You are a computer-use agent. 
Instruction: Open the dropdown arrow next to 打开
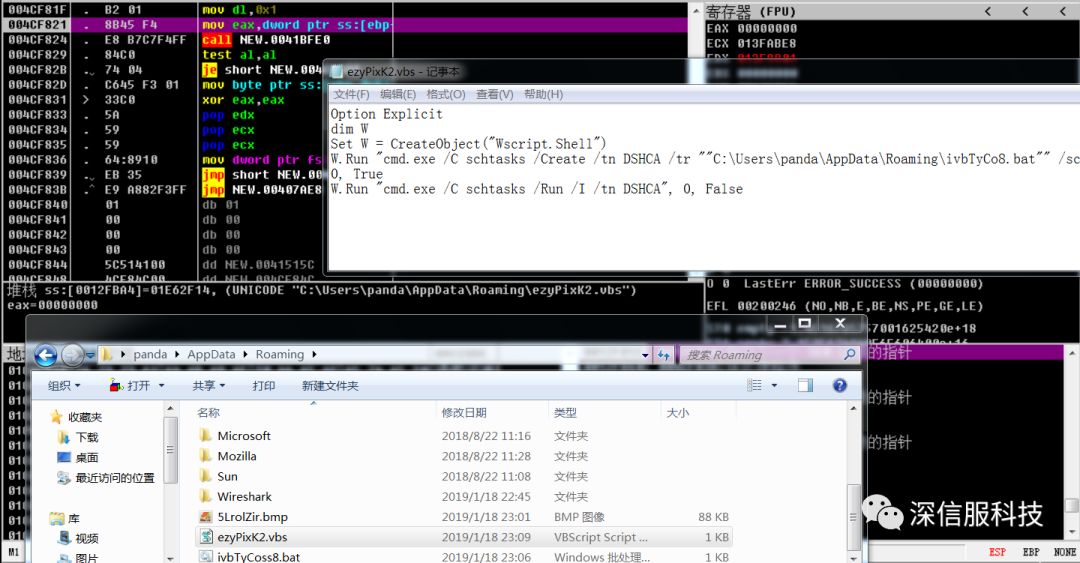[162, 385]
